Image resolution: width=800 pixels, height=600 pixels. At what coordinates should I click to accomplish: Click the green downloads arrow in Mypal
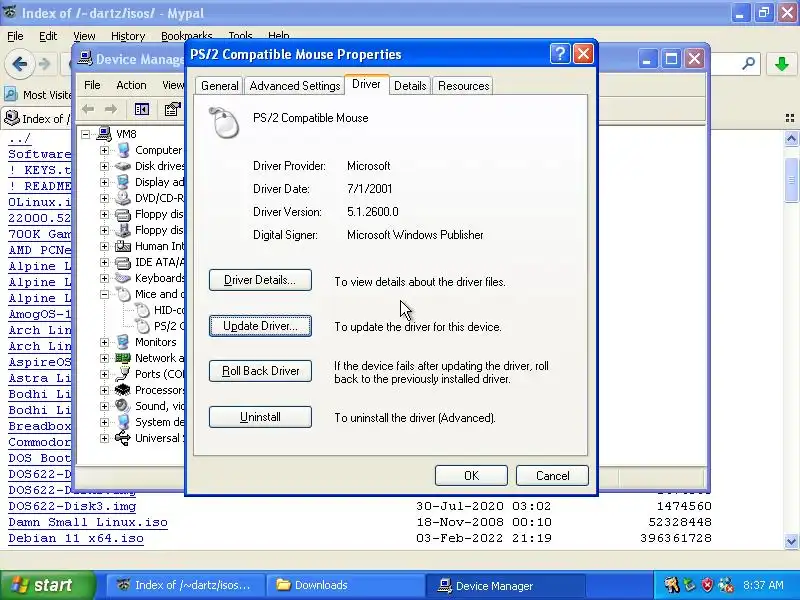coord(782,64)
